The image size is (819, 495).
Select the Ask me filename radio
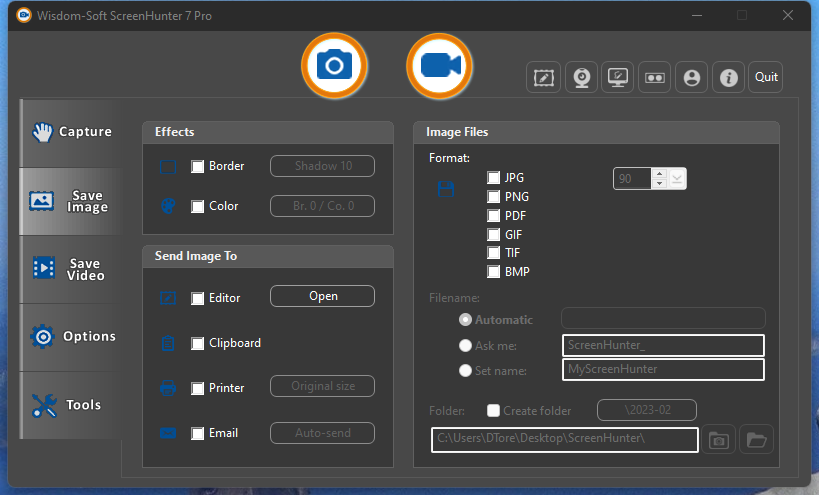465,346
